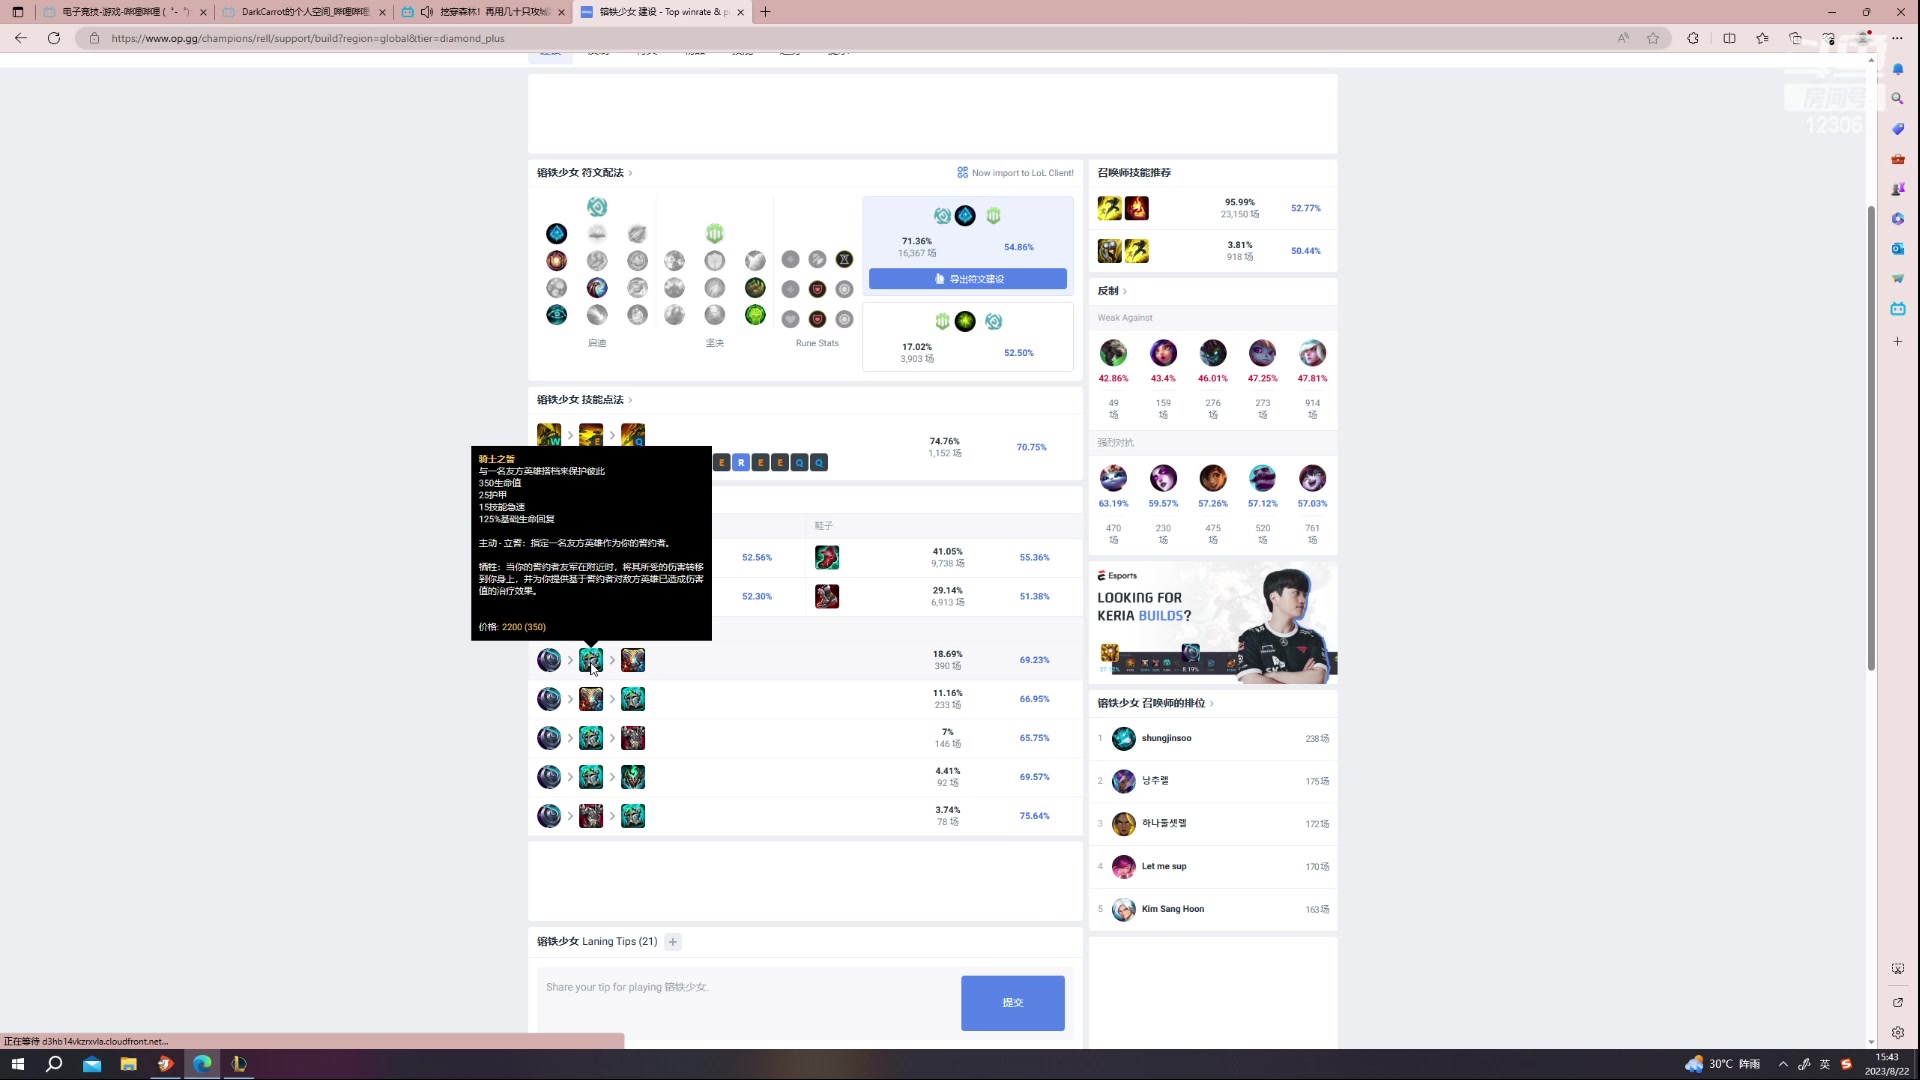Click the R skill level box in skill sequence
The width and height of the screenshot is (1920, 1080).
741,462
